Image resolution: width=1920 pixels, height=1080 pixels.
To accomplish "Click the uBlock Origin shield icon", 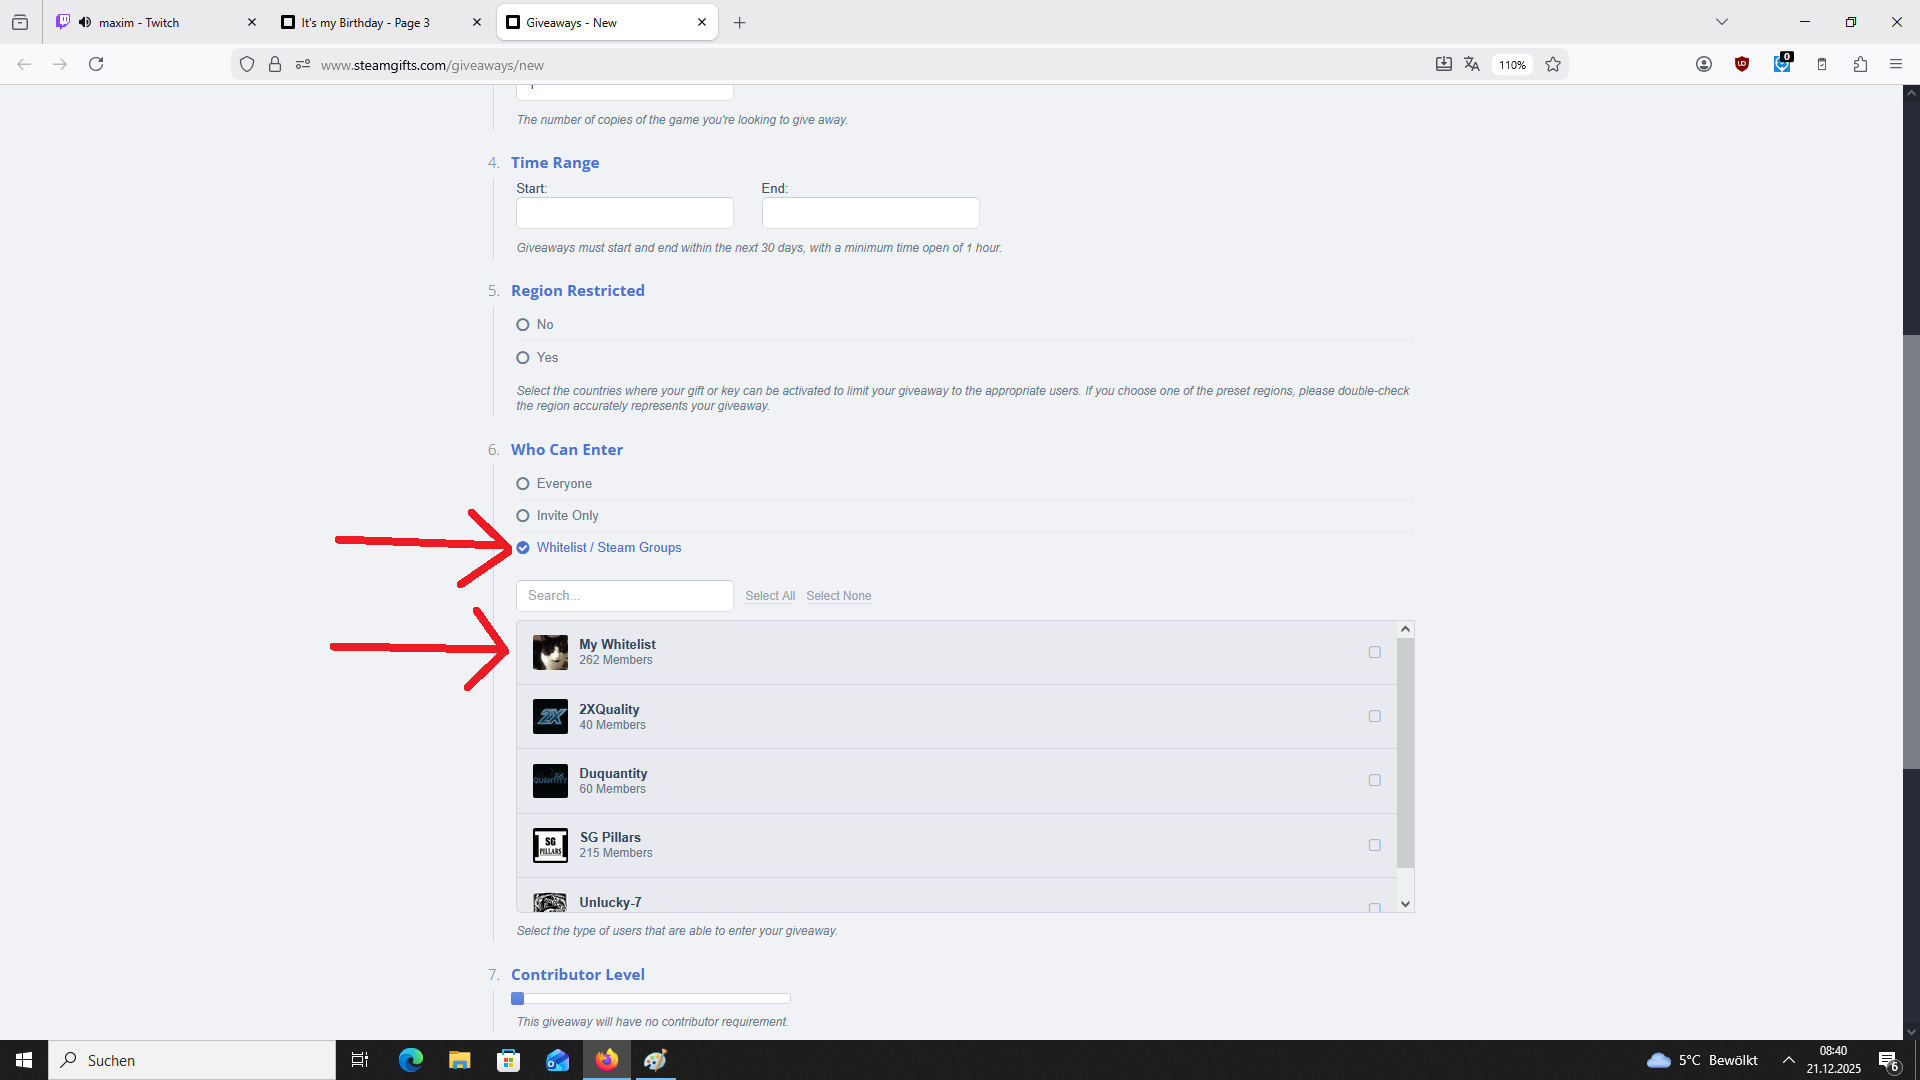I will coord(1742,64).
